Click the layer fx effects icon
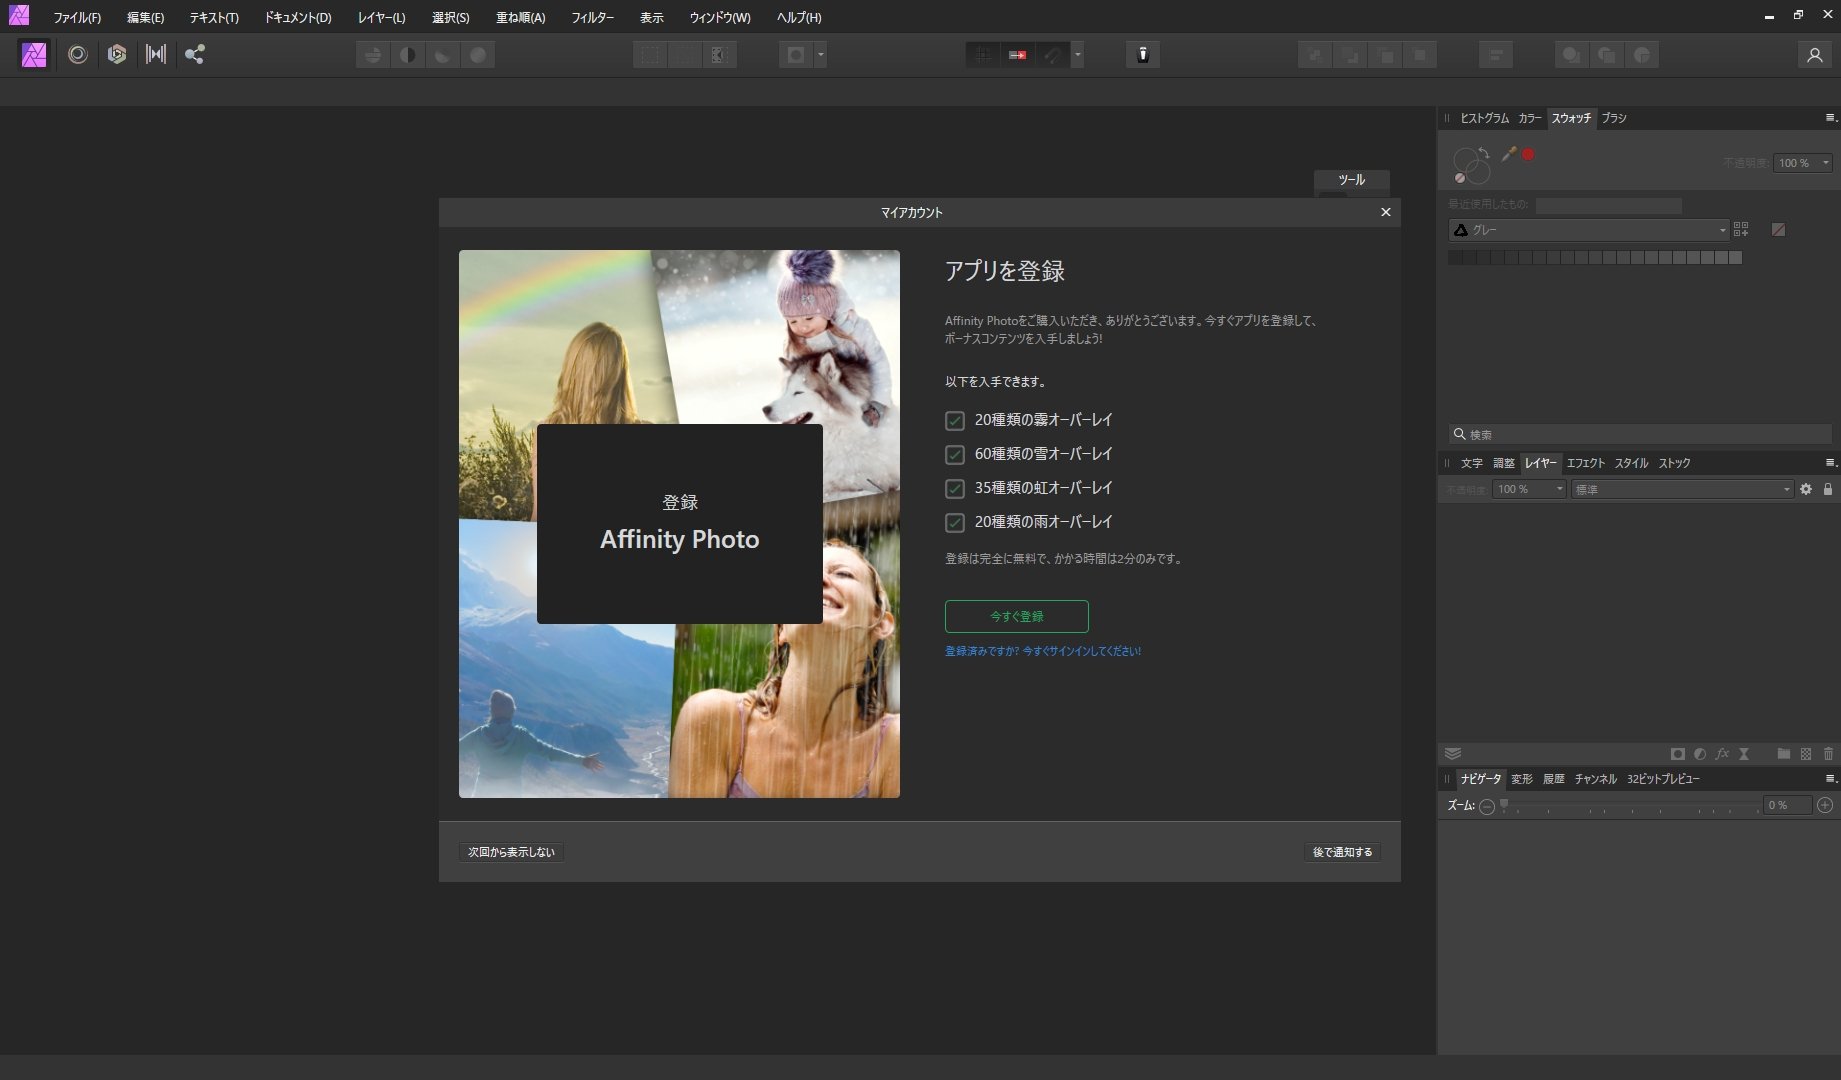Screen dimensions: 1841x1080 tap(1722, 754)
